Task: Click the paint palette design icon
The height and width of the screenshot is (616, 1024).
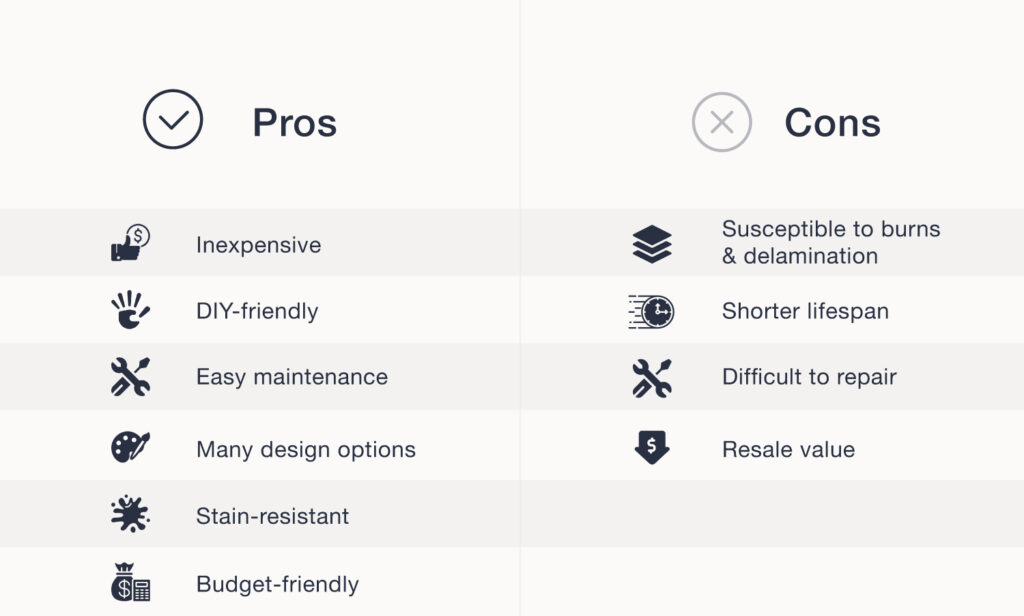Action: coord(130,446)
